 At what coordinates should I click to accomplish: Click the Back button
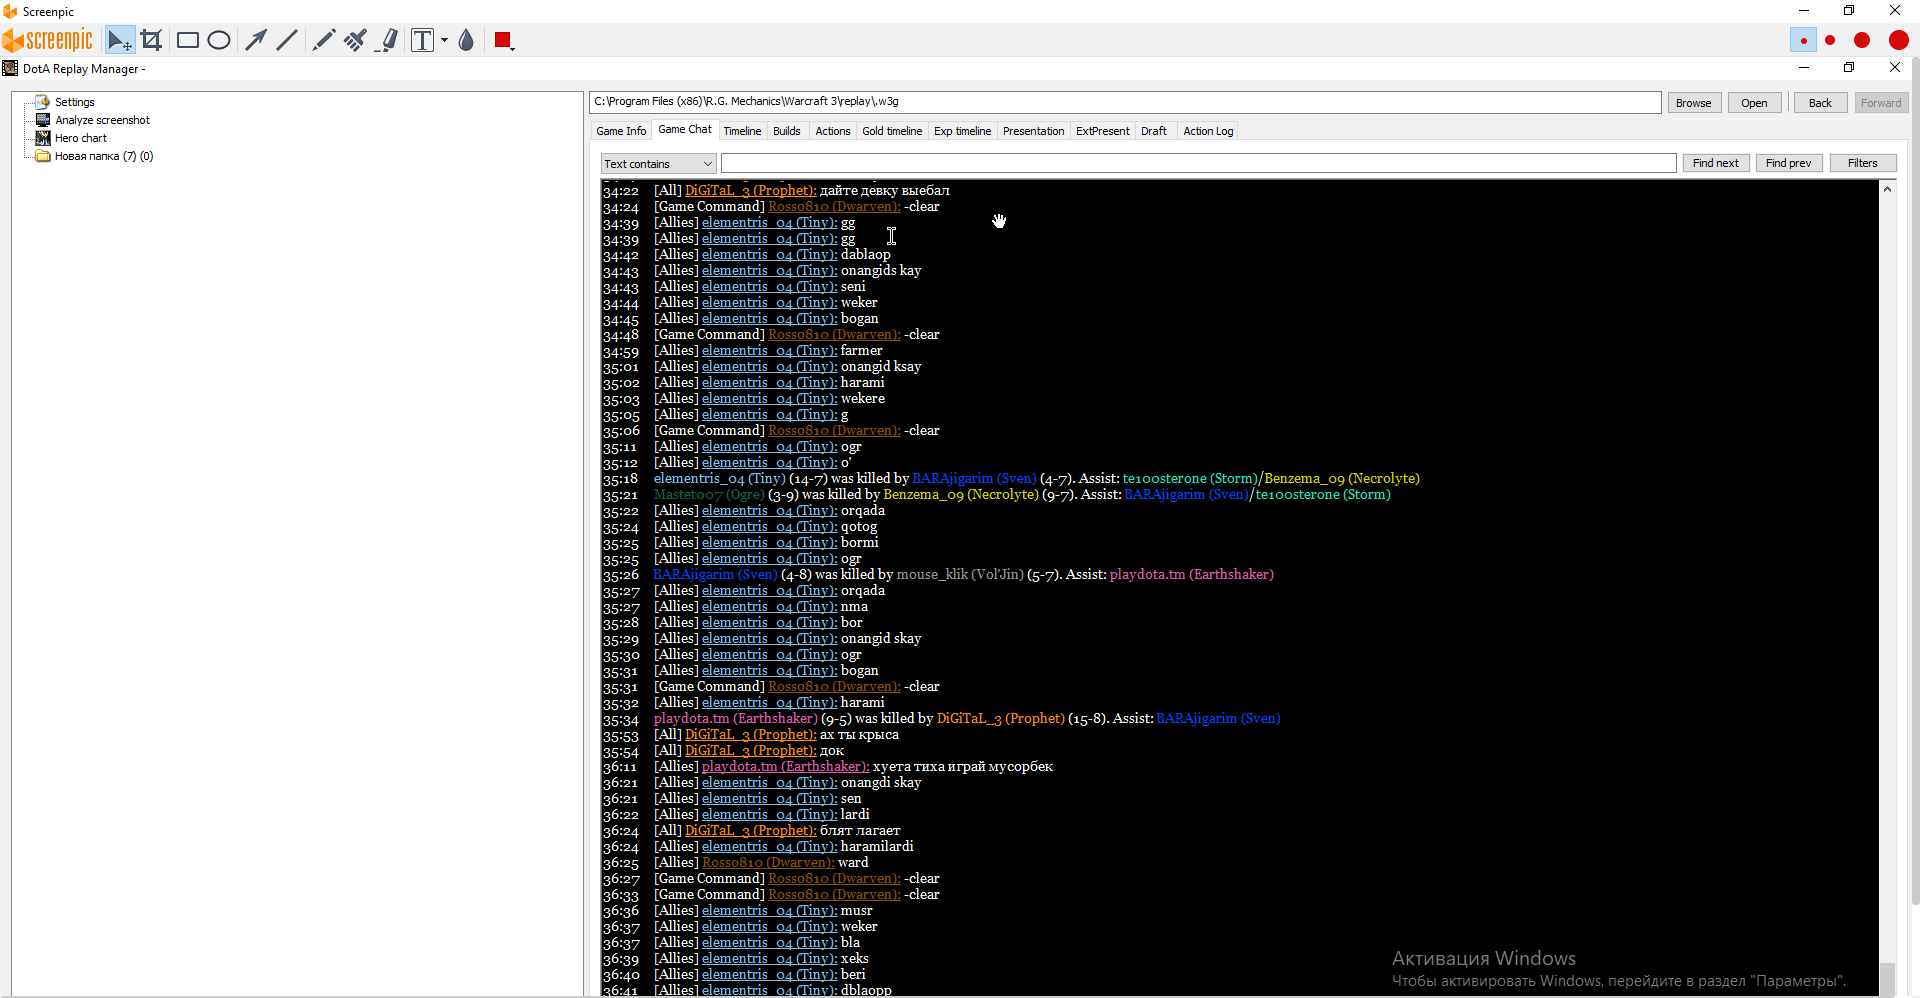coord(1820,103)
